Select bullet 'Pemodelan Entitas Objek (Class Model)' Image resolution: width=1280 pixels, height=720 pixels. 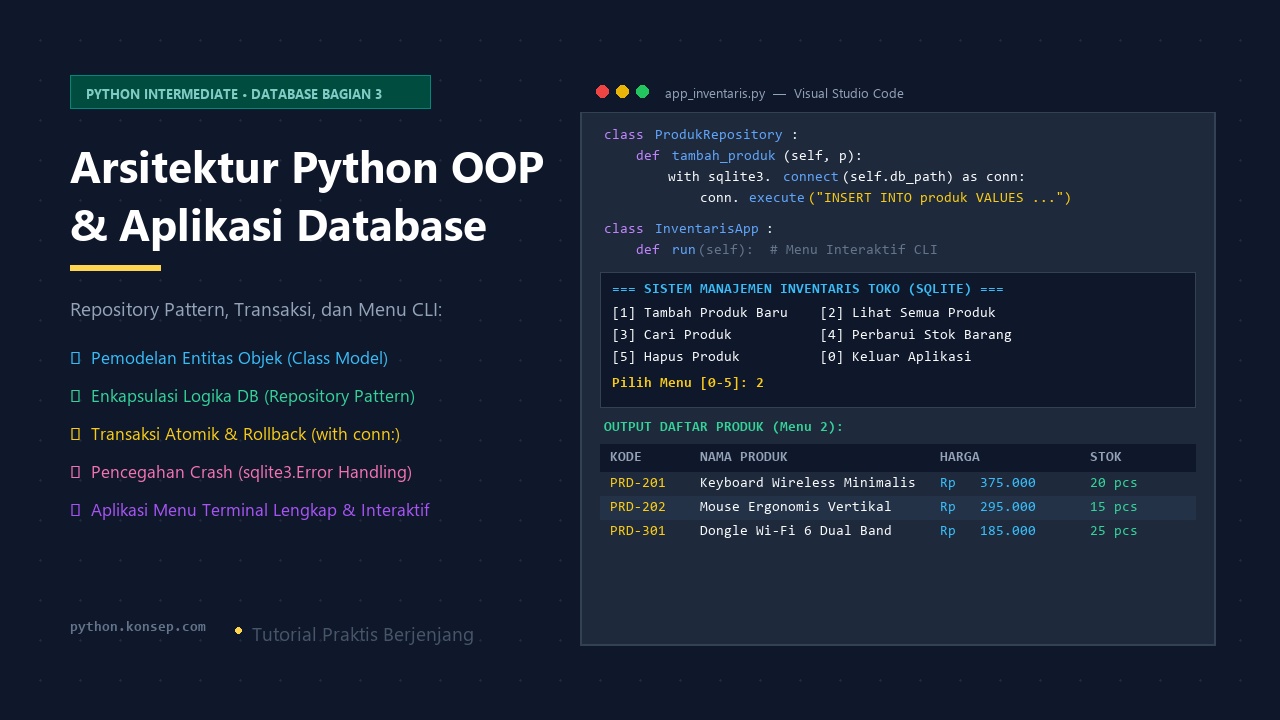[239, 358]
